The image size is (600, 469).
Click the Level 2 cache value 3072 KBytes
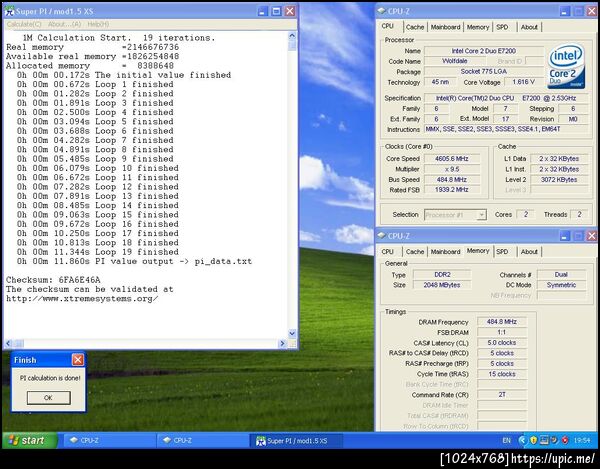tap(559, 179)
